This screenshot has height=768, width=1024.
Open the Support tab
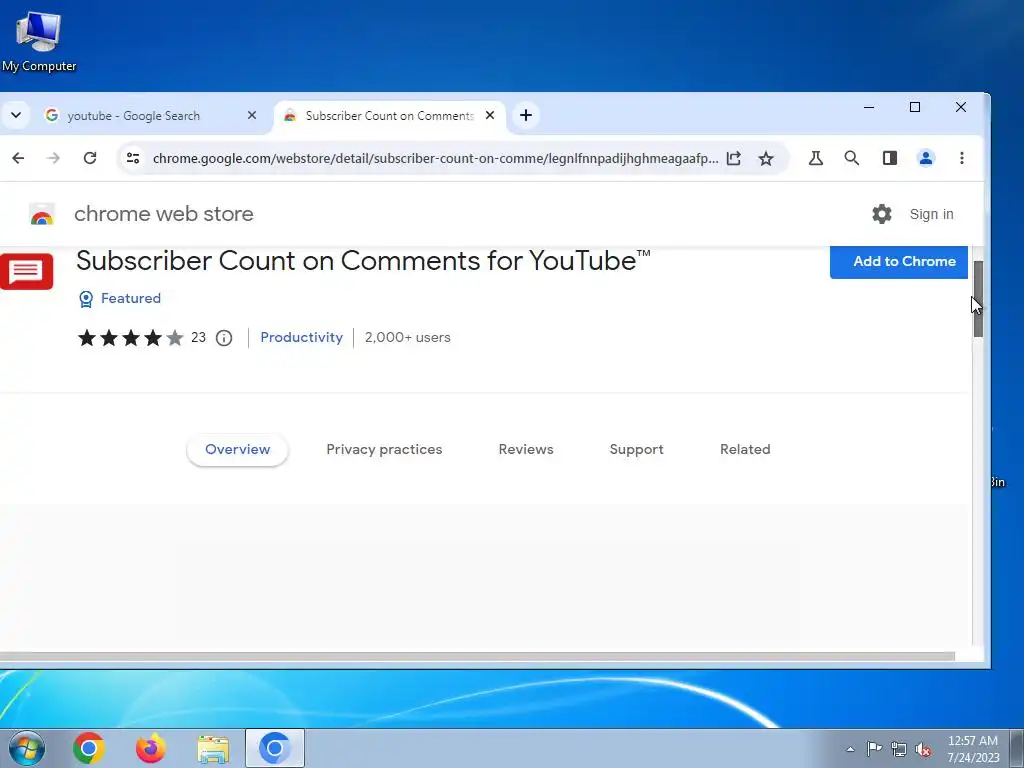pos(636,449)
